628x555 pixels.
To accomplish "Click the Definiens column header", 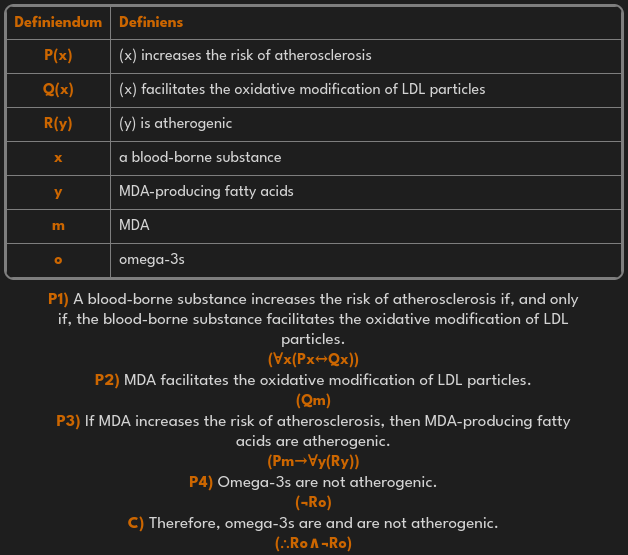I will pyautogui.click(x=151, y=21).
